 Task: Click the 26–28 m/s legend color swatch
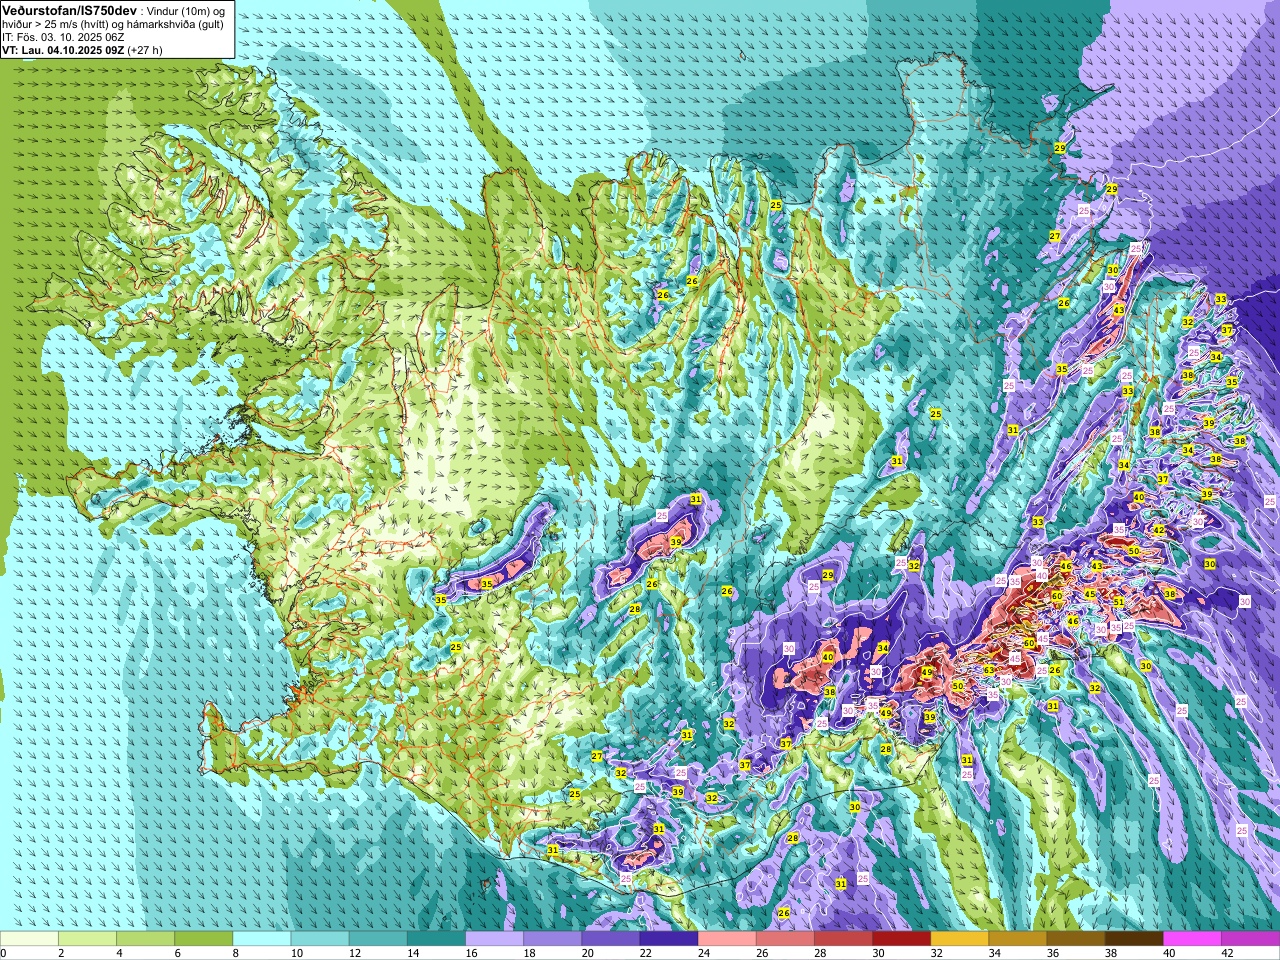785,939
